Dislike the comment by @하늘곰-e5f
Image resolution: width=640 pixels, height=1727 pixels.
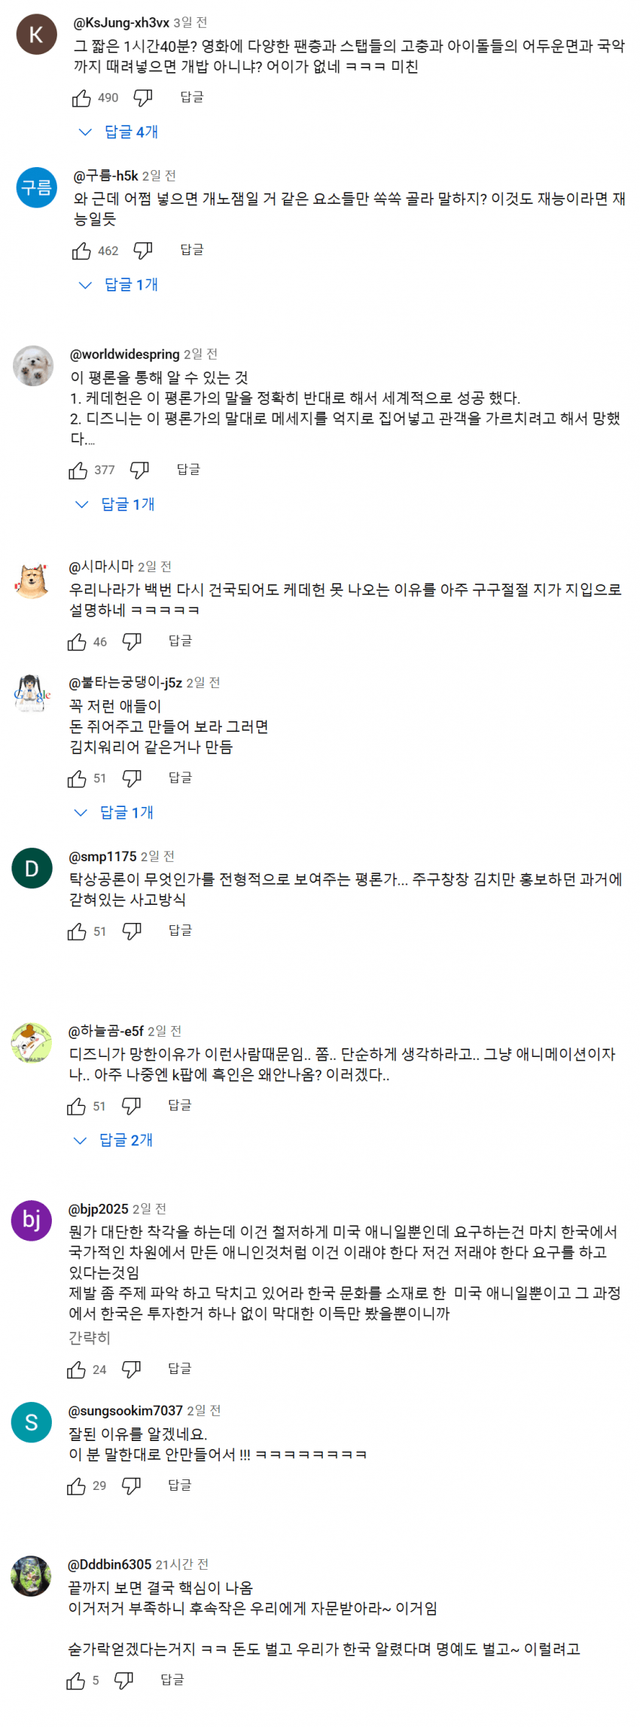tap(132, 1106)
